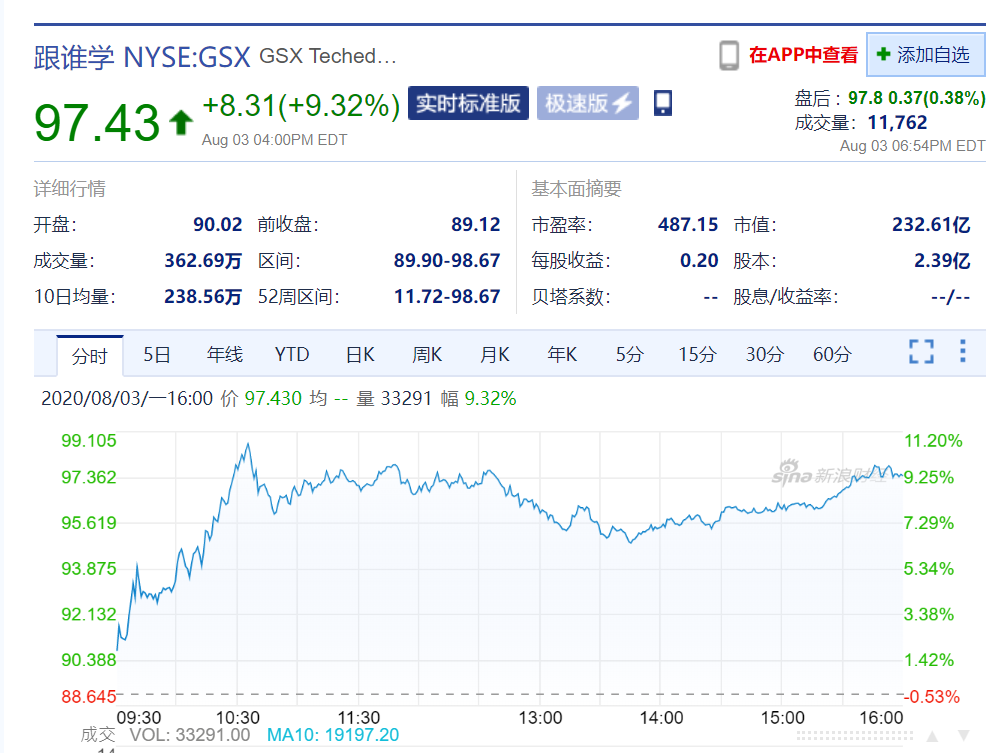Open the 在APP中查看 link
The image size is (1000, 753).
pyautogui.click(x=803, y=56)
